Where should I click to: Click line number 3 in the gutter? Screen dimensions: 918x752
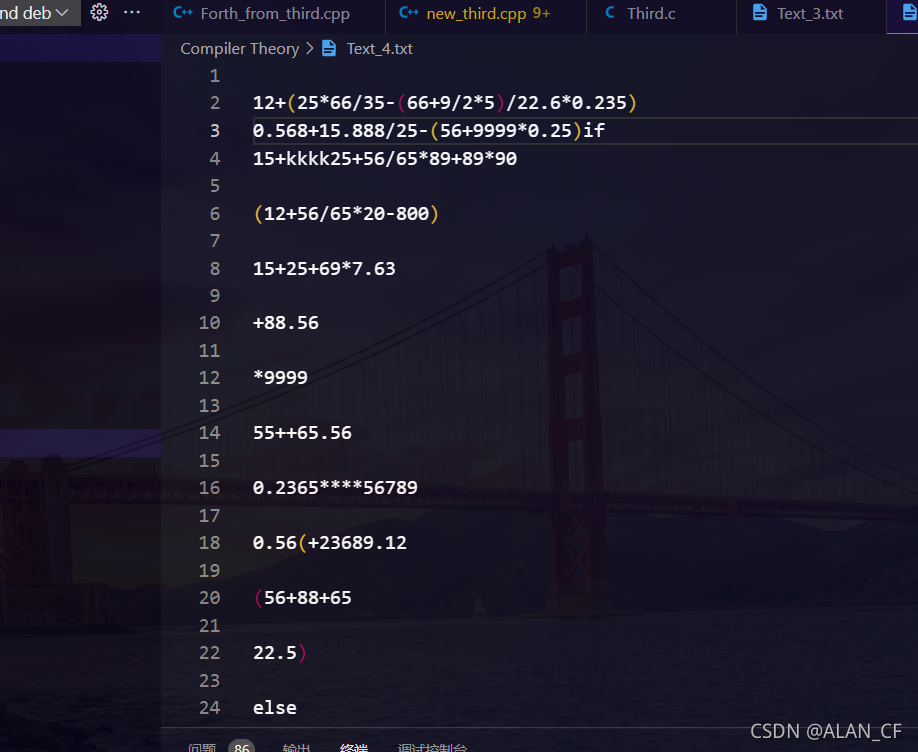click(x=215, y=131)
